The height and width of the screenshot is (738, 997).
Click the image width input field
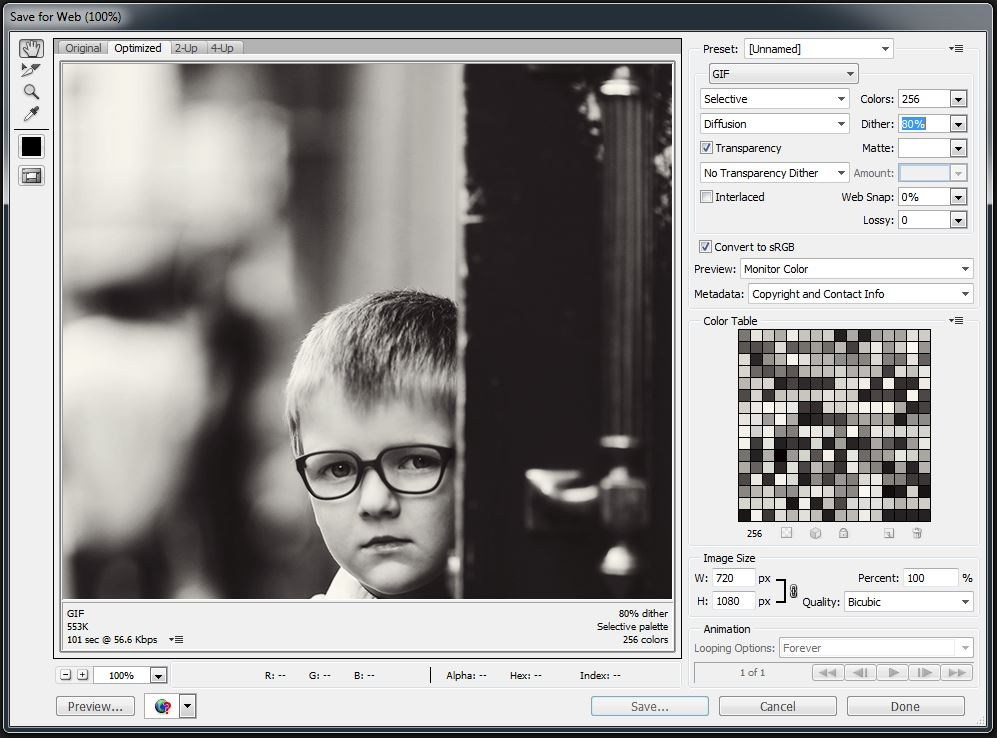(734, 579)
